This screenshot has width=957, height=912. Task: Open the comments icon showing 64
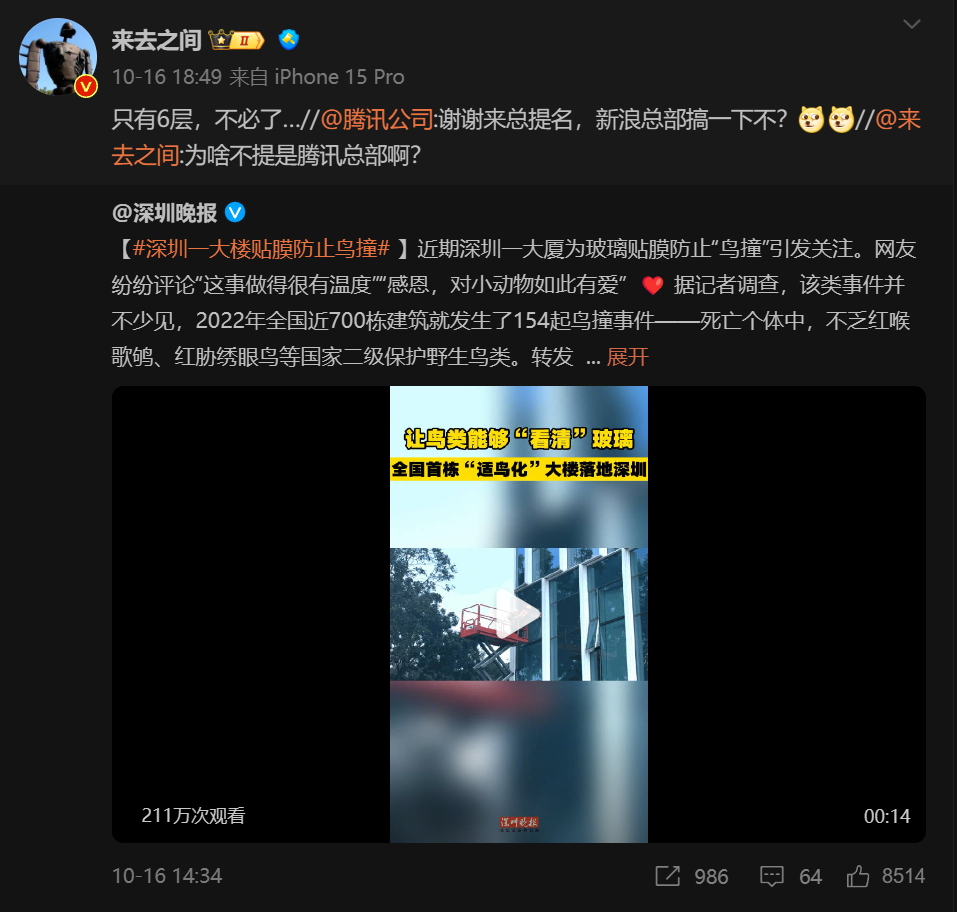pyautogui.click(x=771, y=876)
